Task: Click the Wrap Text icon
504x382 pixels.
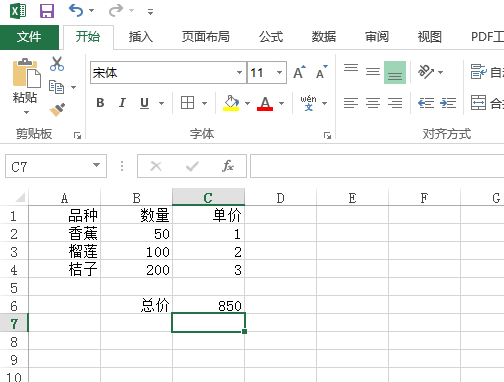Action: click(479, 72)
